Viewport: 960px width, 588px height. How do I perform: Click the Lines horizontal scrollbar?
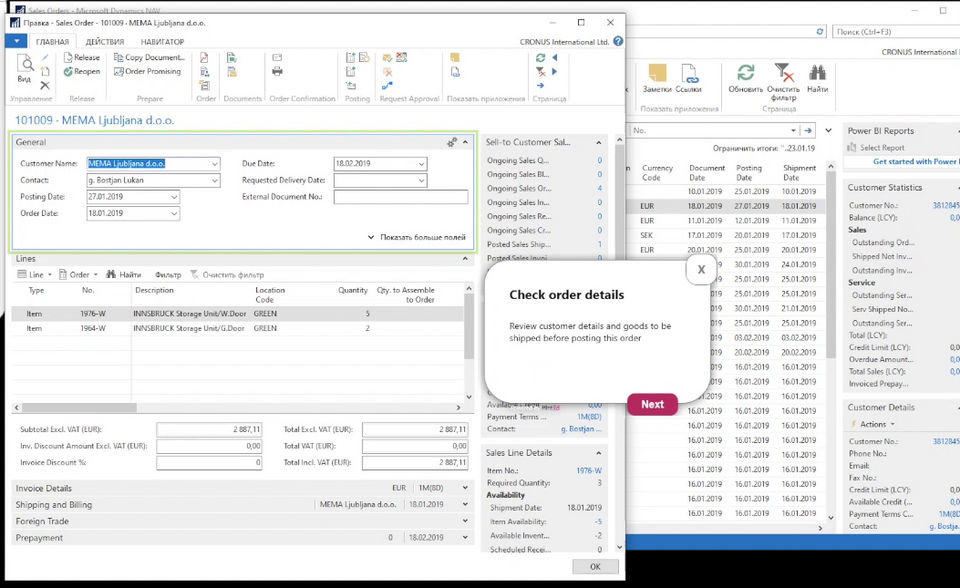pyautogui.click(x=79, y=407)
